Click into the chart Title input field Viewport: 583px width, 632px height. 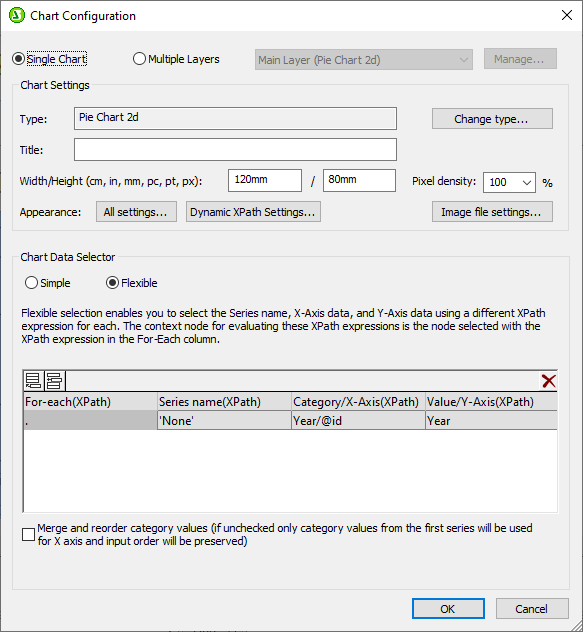click(x=235, y=150)
